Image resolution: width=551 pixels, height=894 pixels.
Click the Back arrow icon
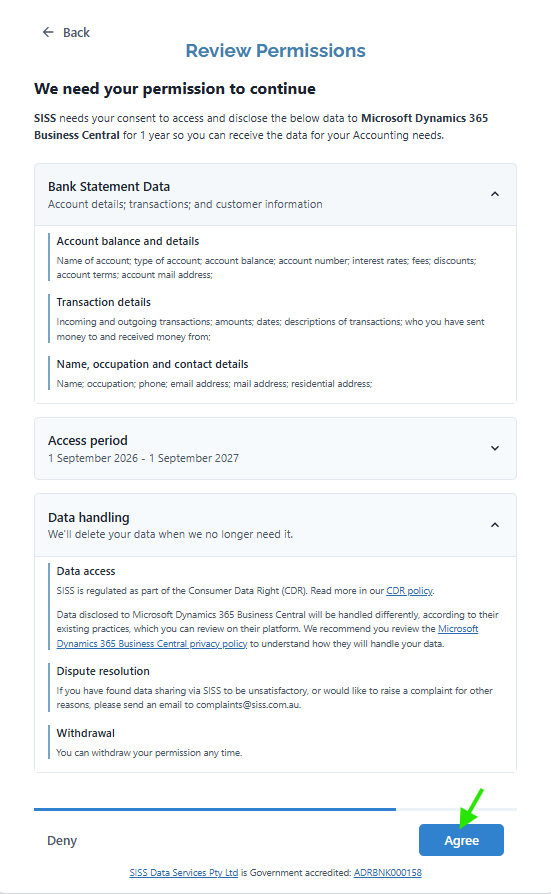click(48, 32)
